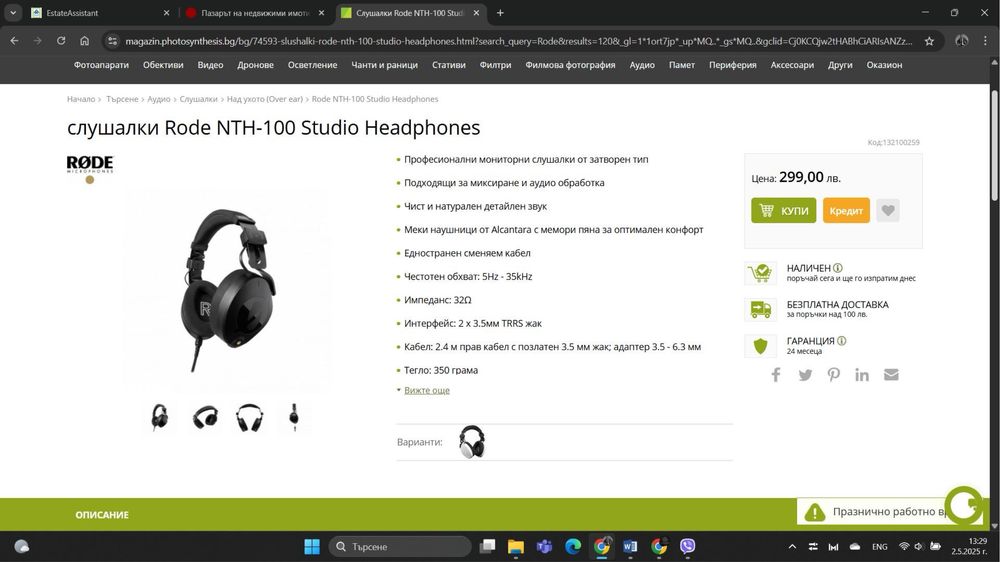This screenshot has height=562, width=1000.
Task: Open Word from taskbar
Action: click(x=630, y=546)
